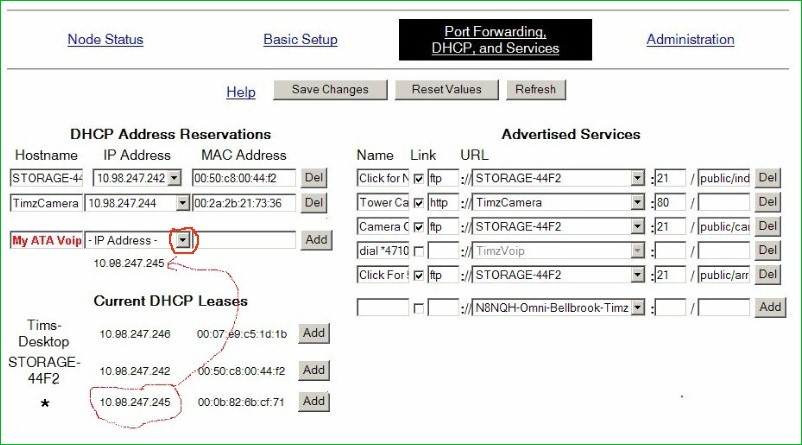Click the Help link

[x=240, y=92]
